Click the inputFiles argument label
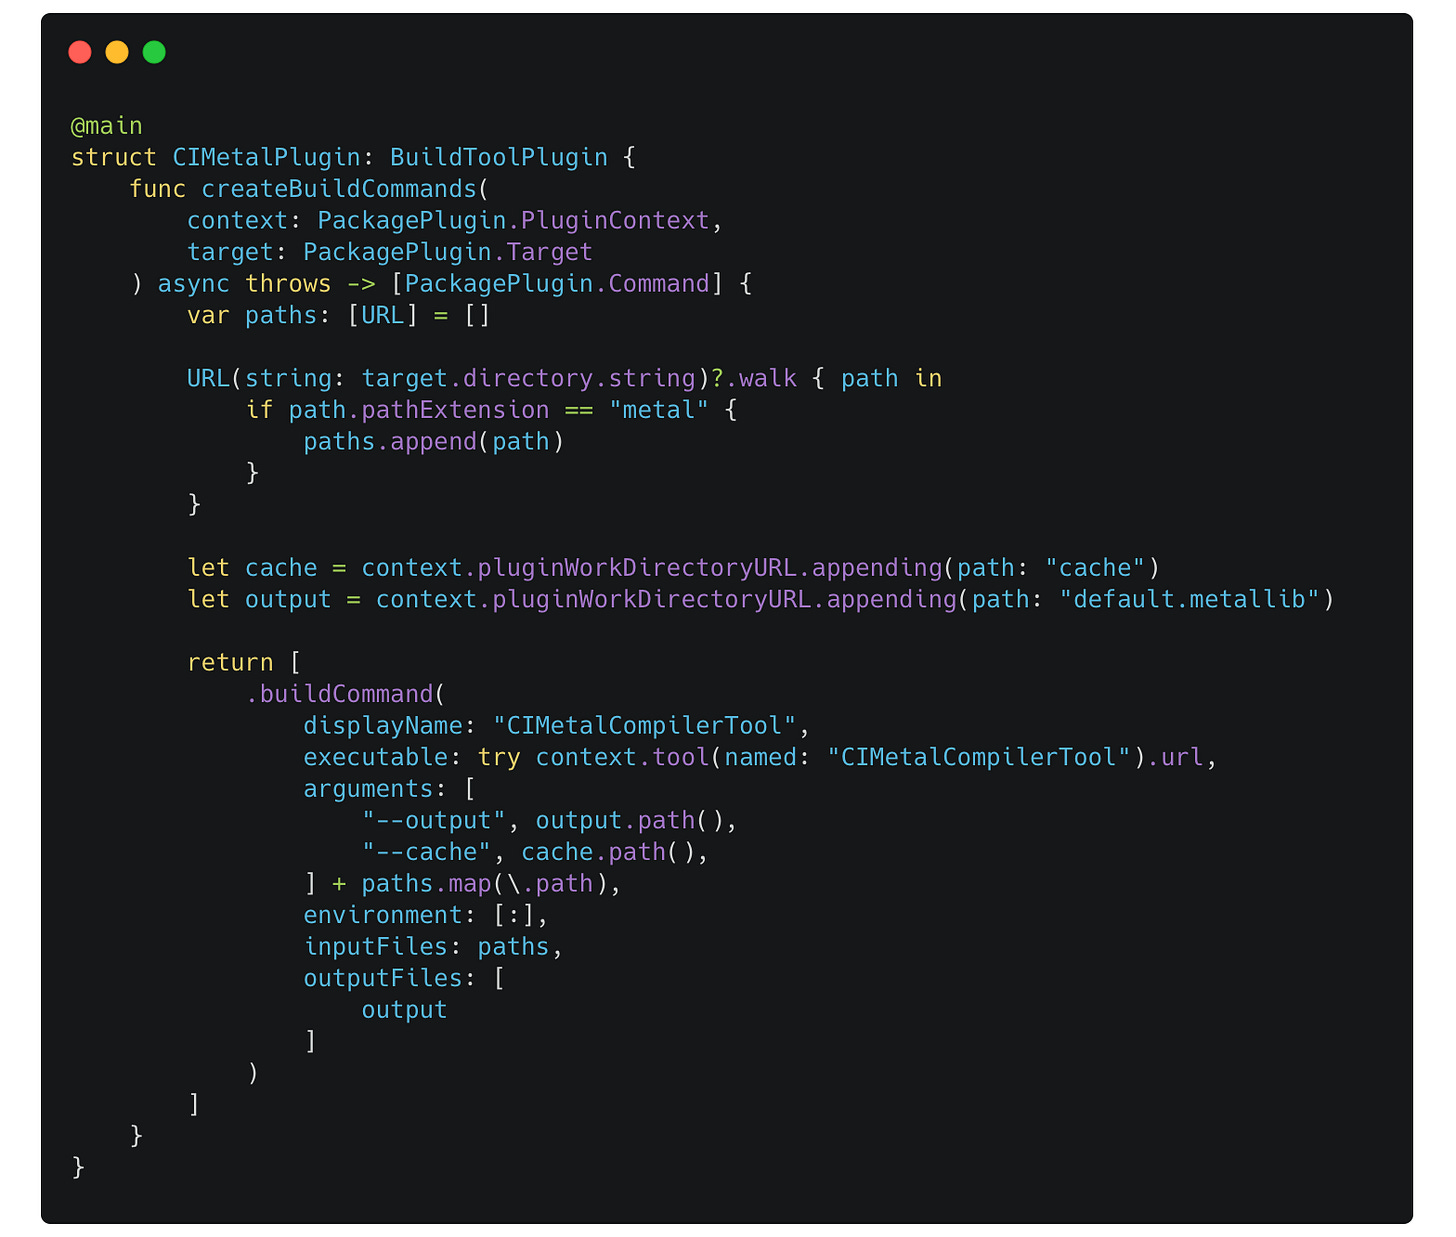 coord(376,947)
